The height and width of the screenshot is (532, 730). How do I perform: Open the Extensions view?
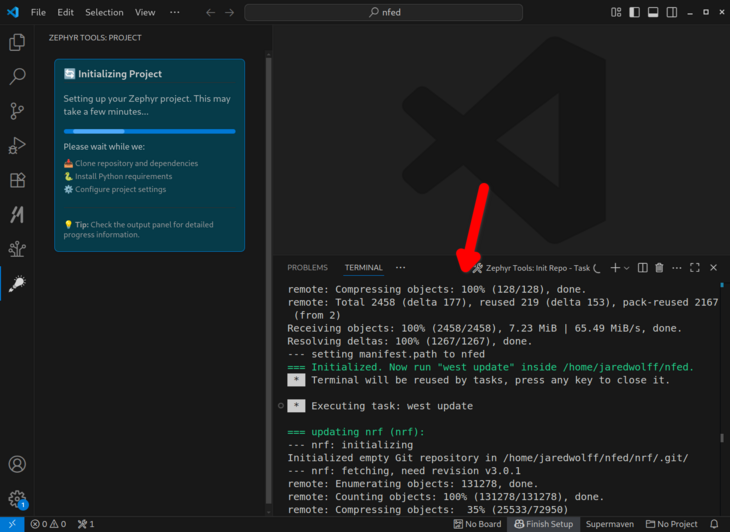17,180
